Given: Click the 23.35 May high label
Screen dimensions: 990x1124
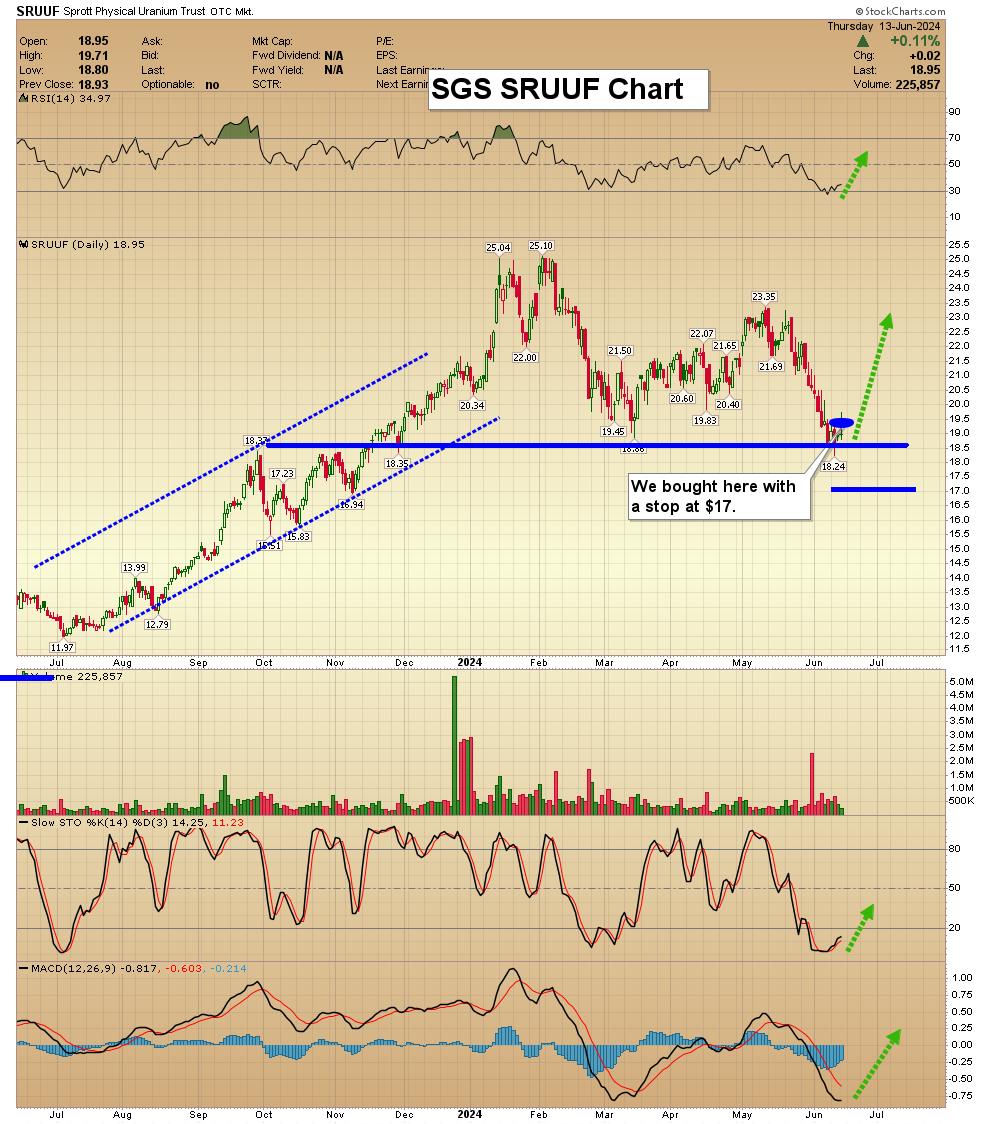Looking at the screenshot, I should [763, 296].
